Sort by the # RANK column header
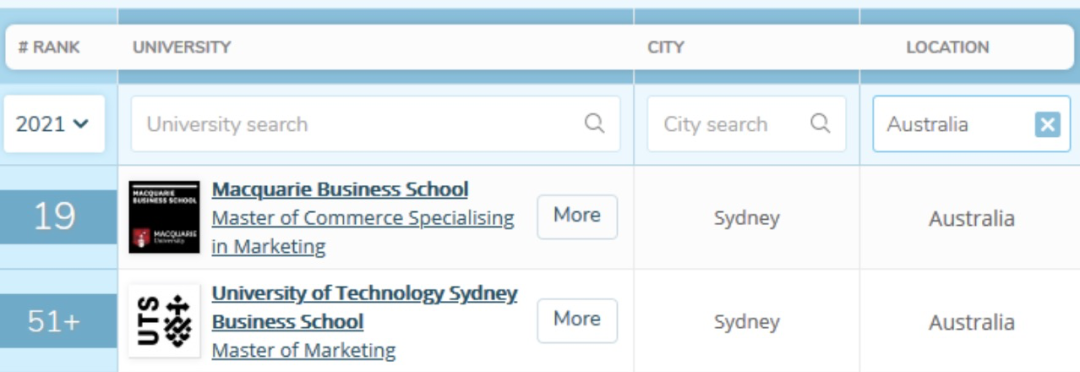The height and width of the screenshot is (372, 1080). [48, 48]
